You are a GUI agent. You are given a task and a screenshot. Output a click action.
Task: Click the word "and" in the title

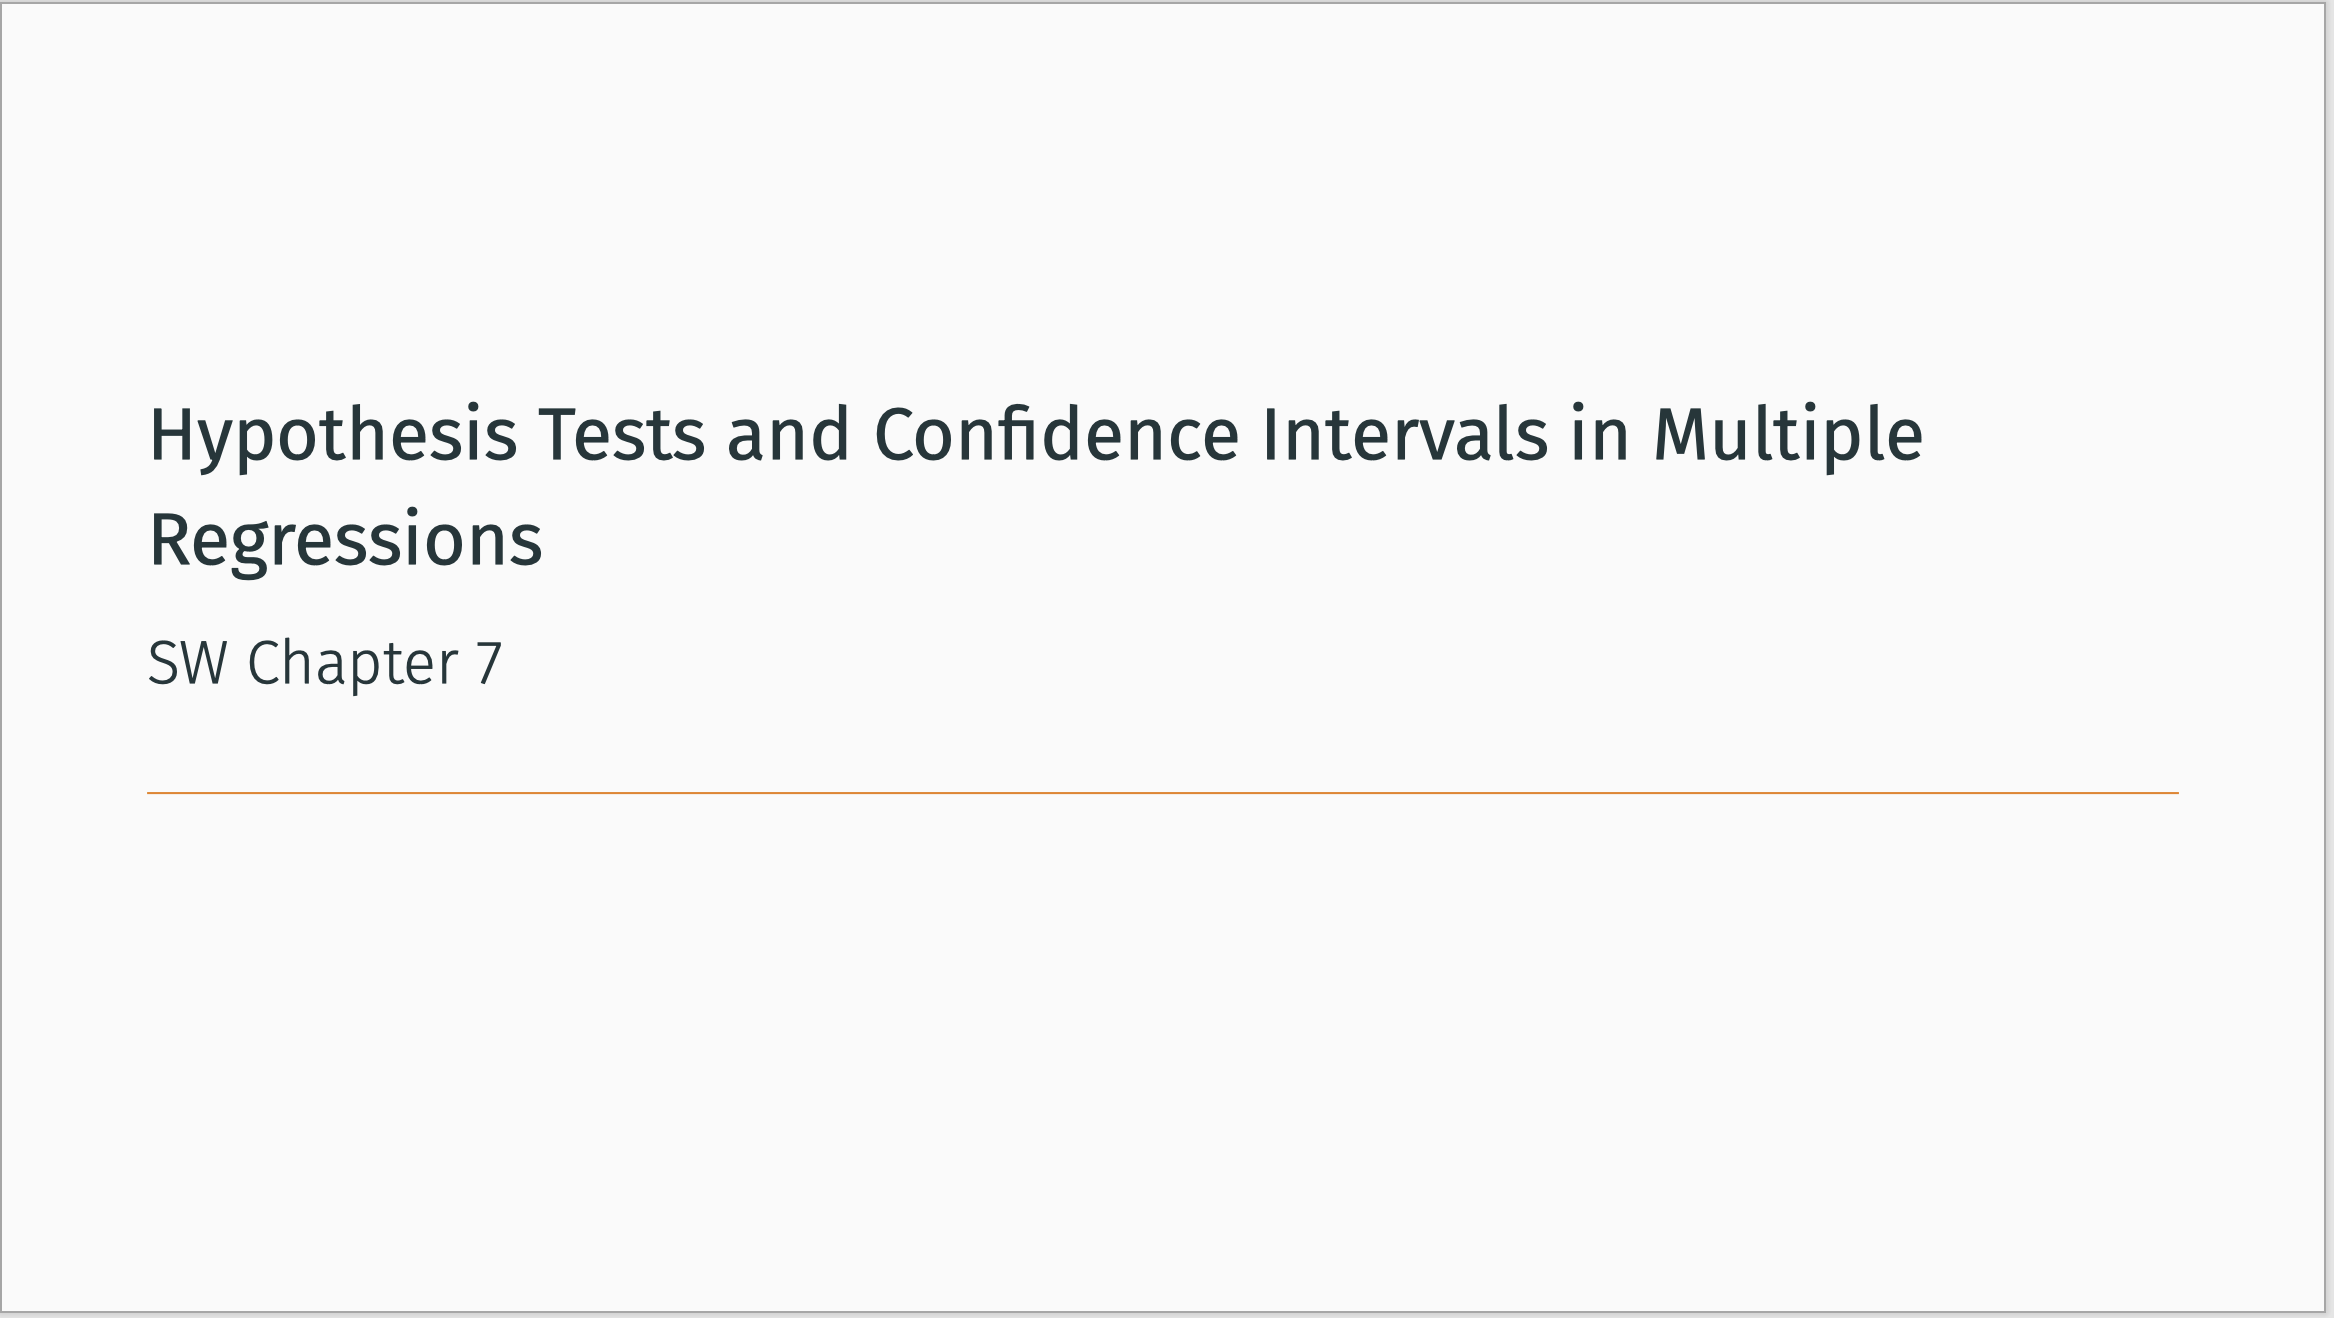tap(788, 436)
